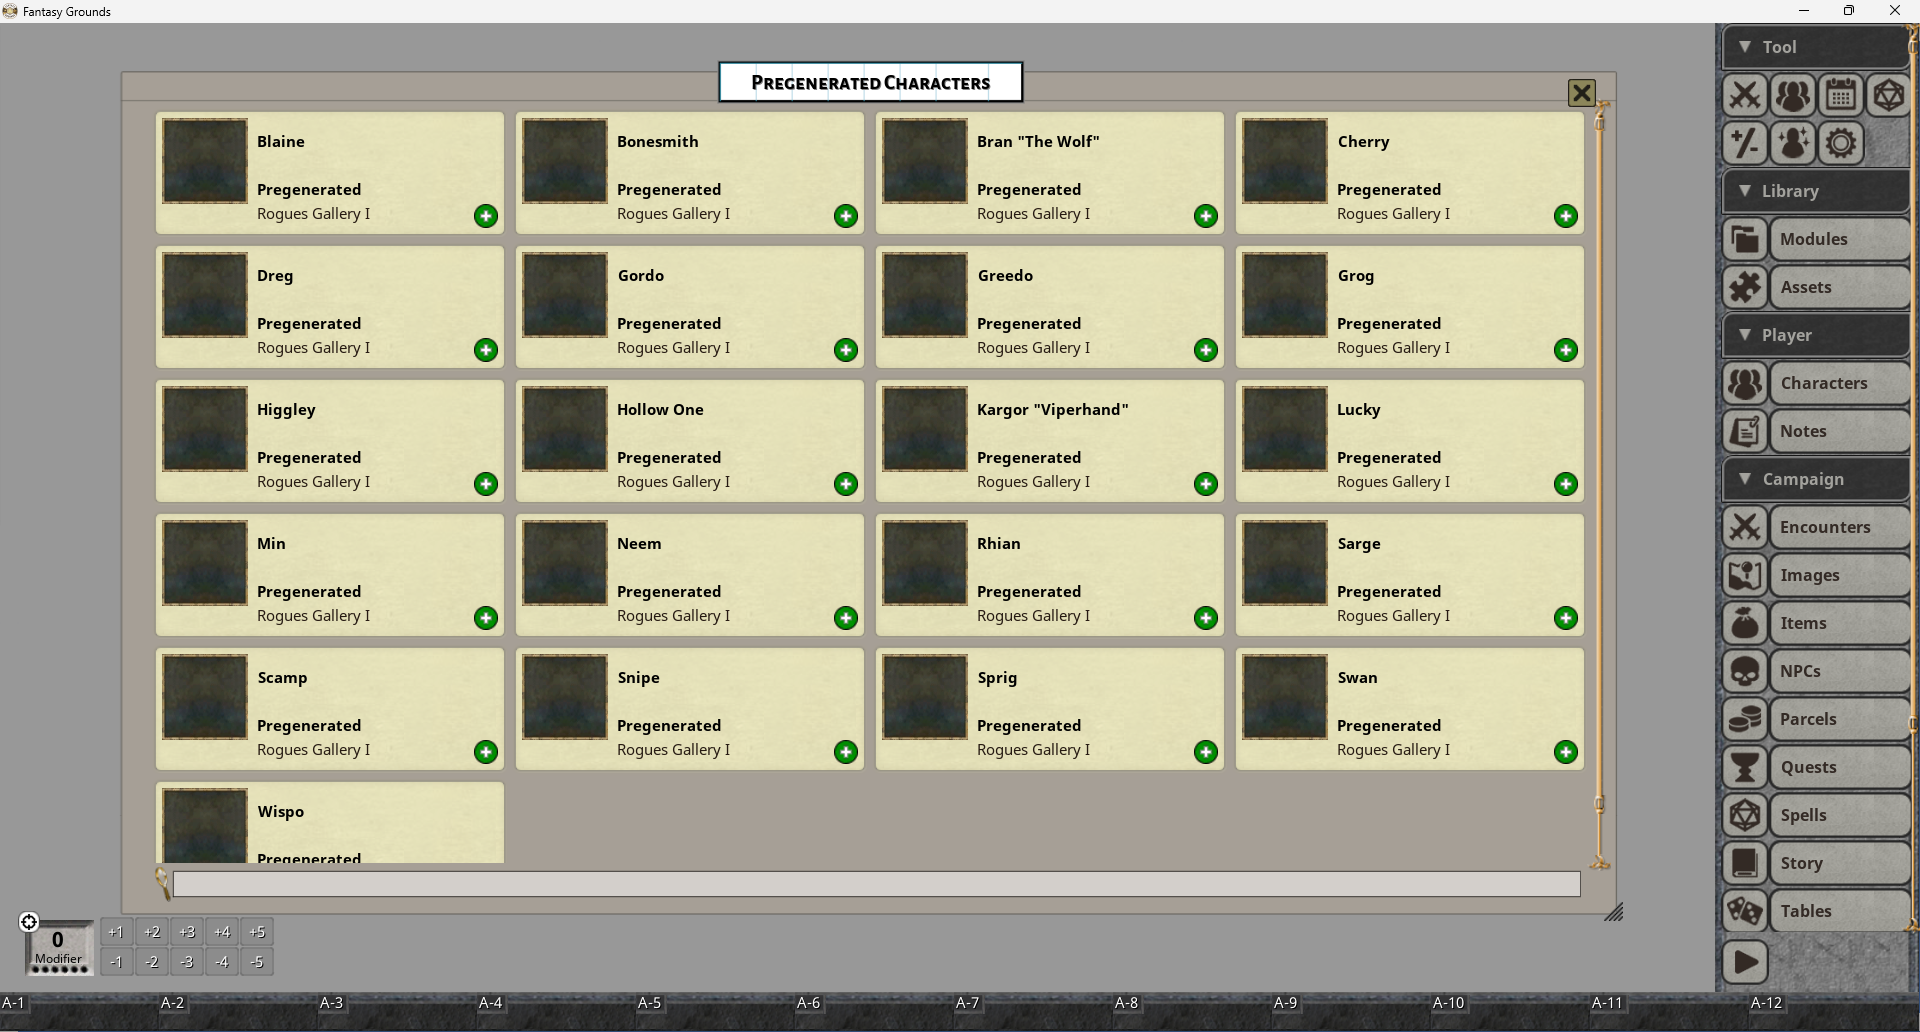Click the Modifier value box
The height and width of the screenshot is (1032, 1920).
tap(58, 947)
